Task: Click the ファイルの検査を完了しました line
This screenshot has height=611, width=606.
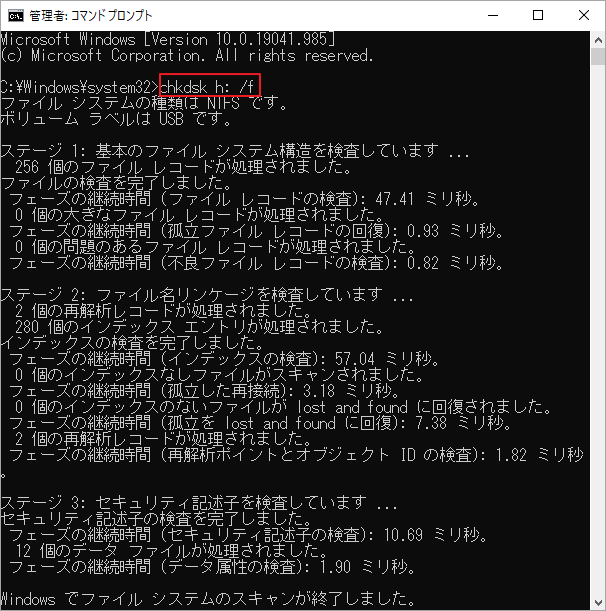Action: [x=116, y=183]
